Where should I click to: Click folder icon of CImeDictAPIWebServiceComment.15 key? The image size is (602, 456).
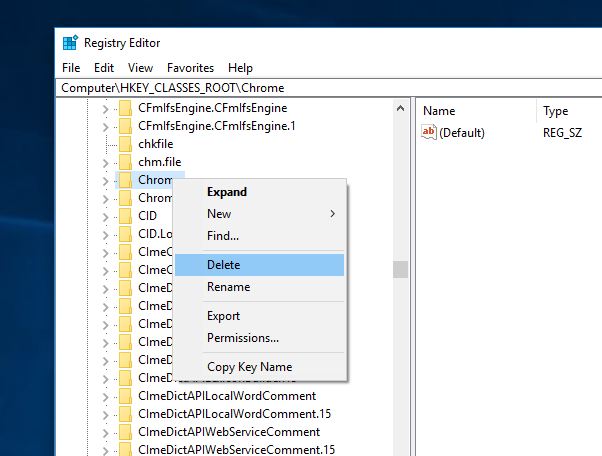click(x=125, y=449)
